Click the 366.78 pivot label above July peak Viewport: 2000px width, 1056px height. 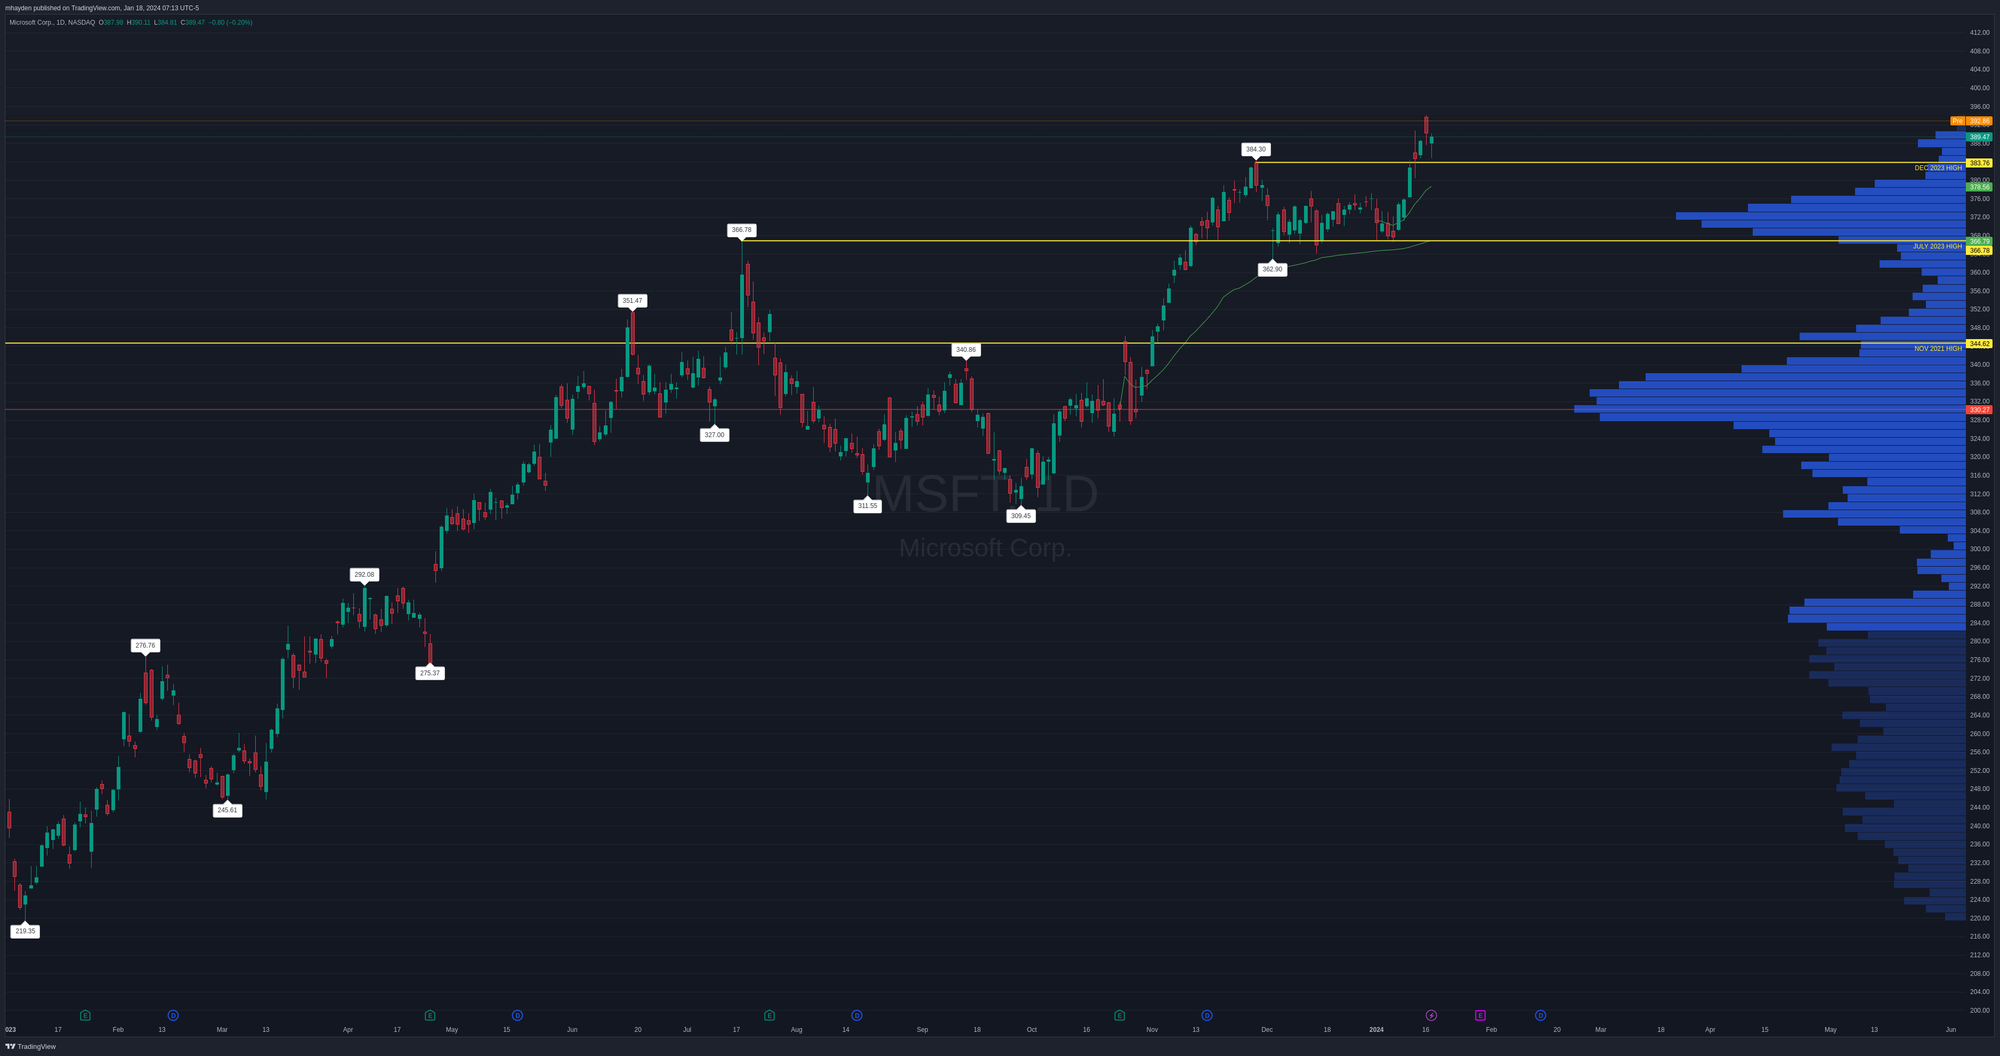741,230
